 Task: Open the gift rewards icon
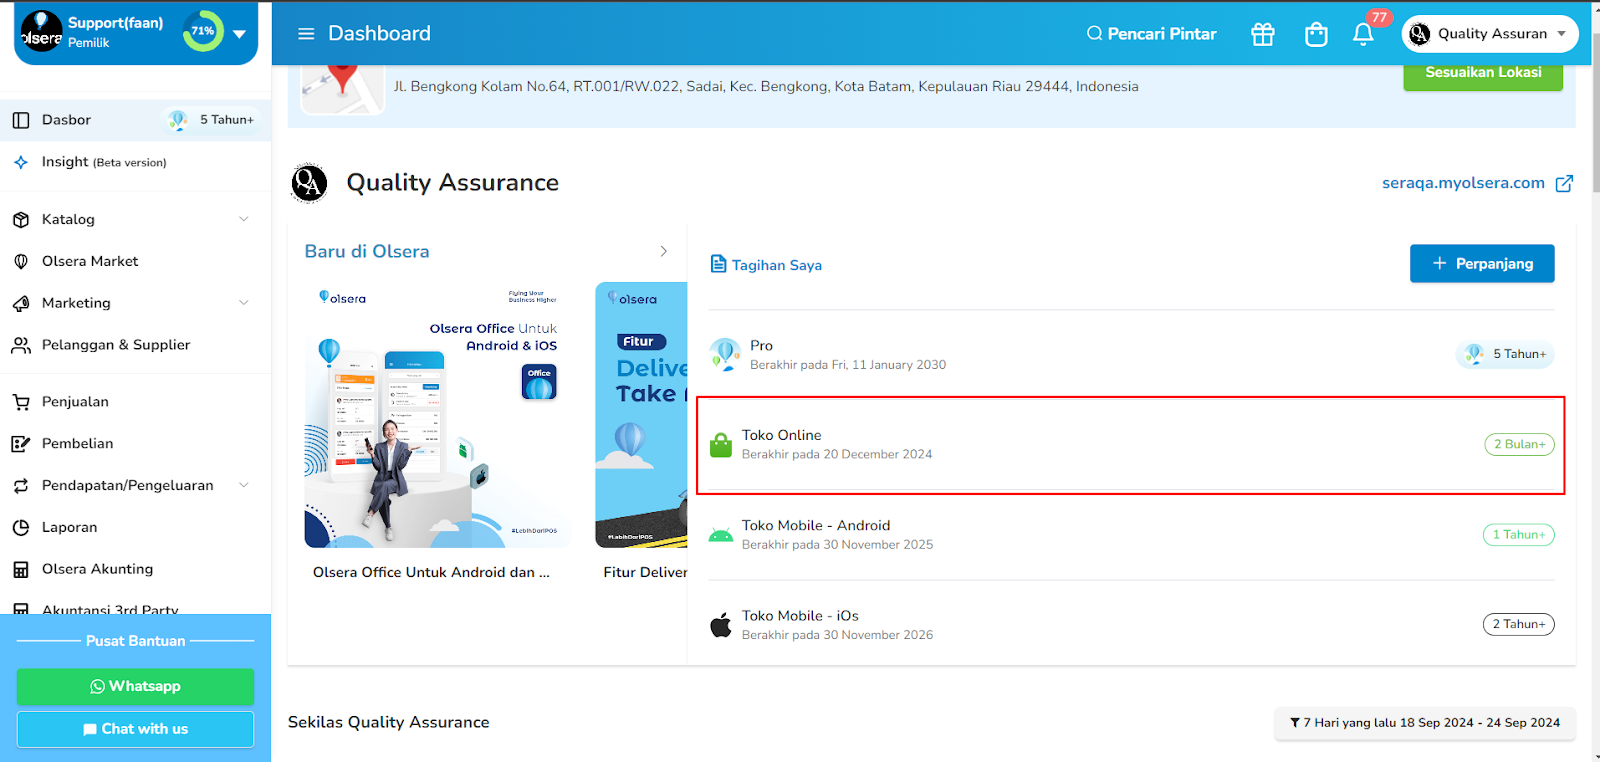point(1263,34)
